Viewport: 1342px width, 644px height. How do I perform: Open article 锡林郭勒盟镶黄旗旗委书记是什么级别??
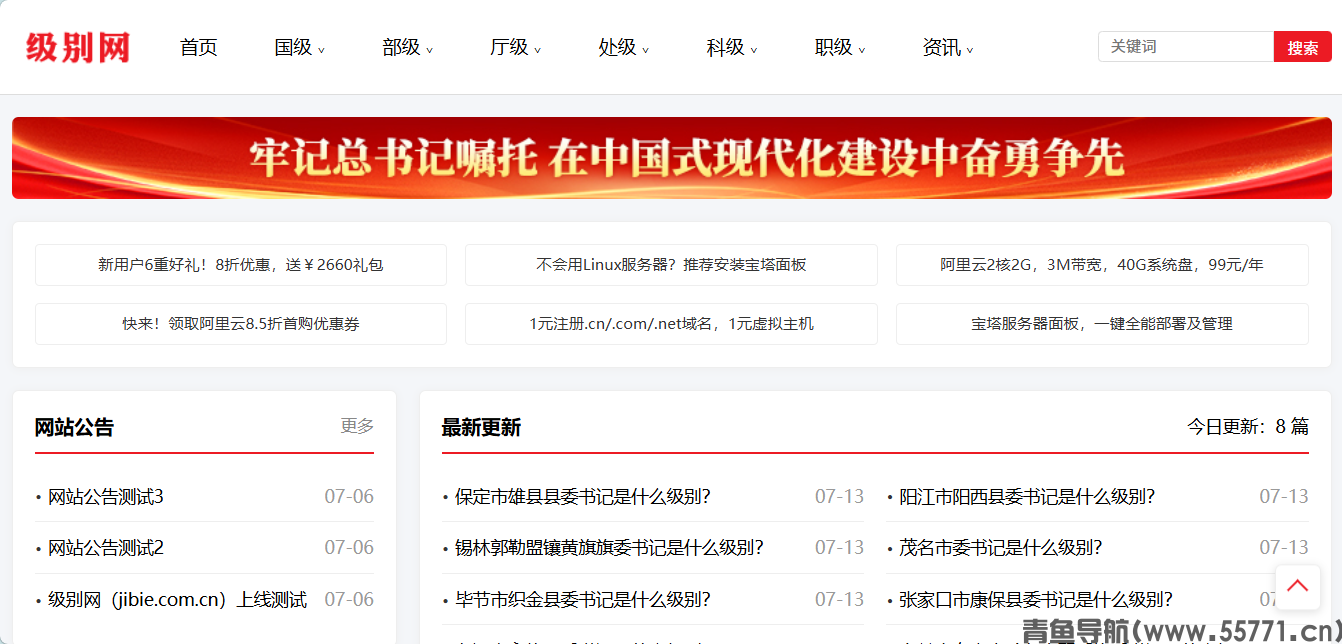(x=609, y=548)
